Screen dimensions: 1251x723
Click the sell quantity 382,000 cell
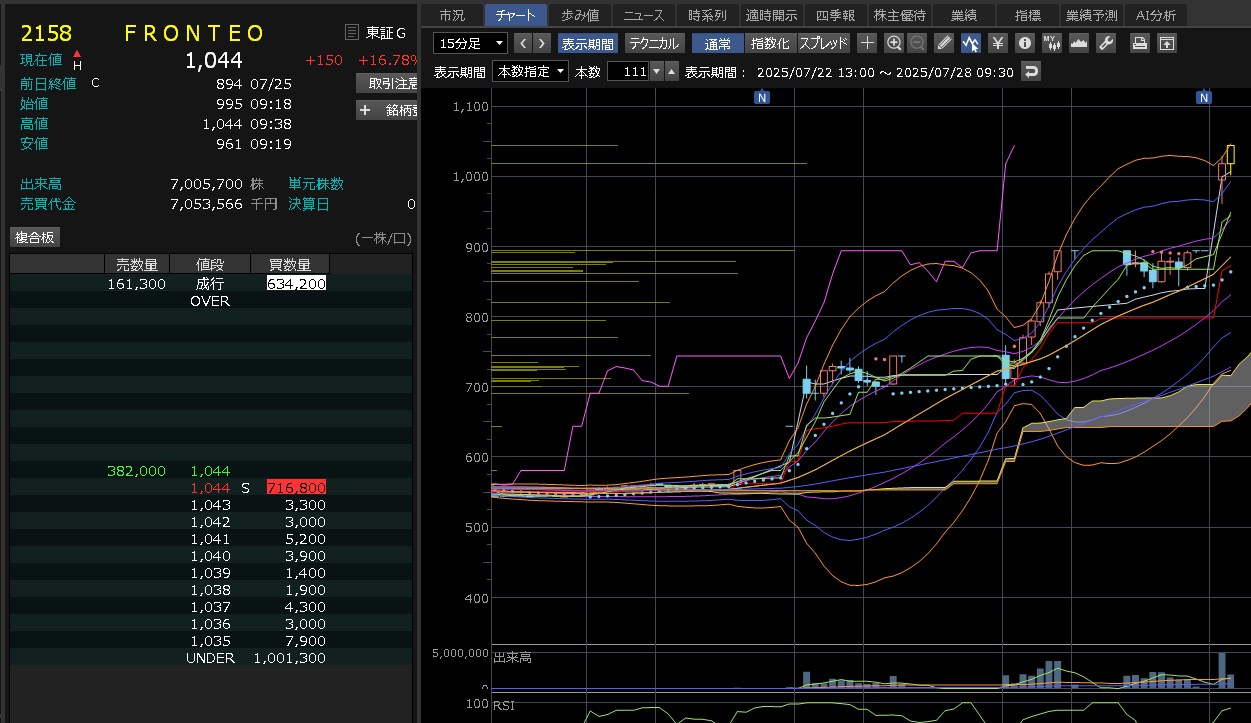[136, 471]
